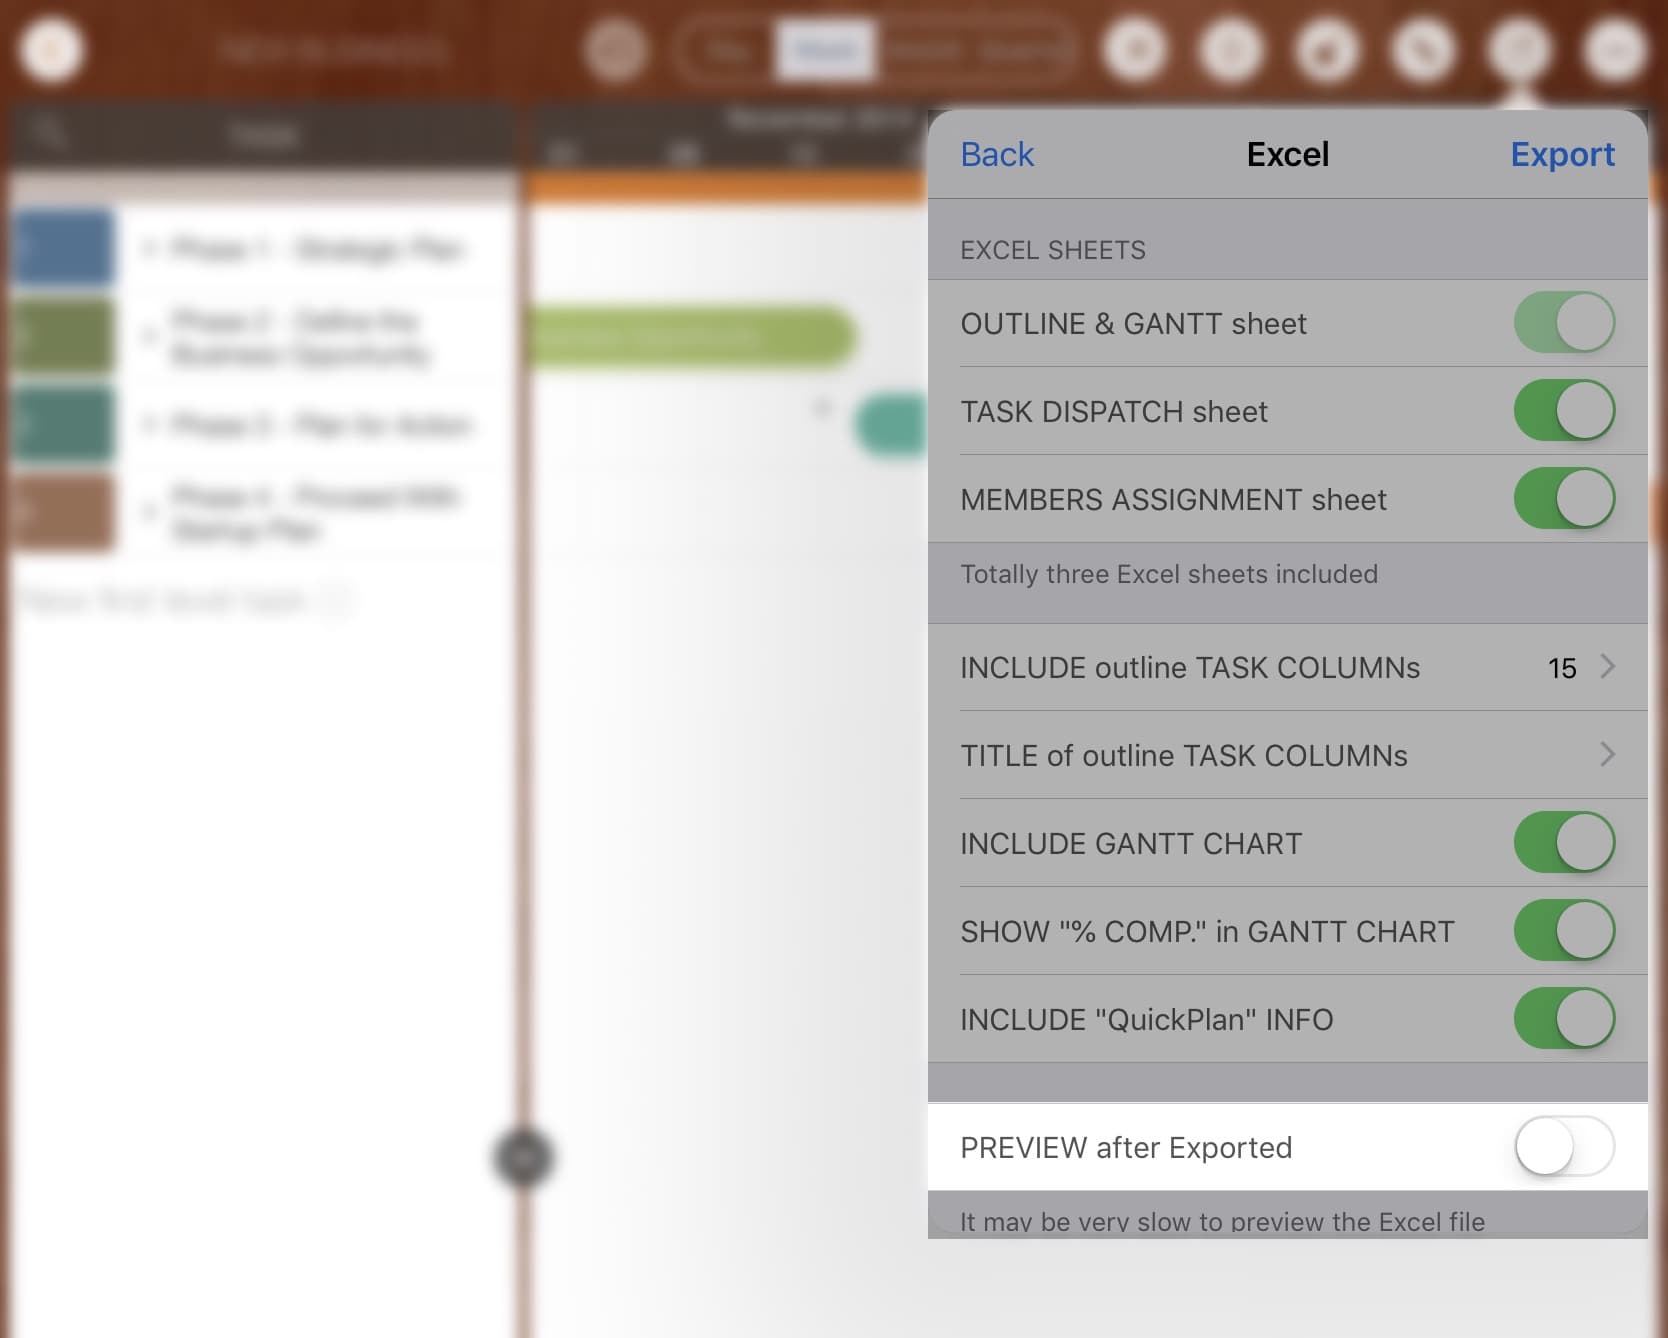Viewport: 1668px width, 1338px height.
Task: Disable INCLUDE GANTT CHART toggle
Action: pyautogui.click(x=1563, y=843)
